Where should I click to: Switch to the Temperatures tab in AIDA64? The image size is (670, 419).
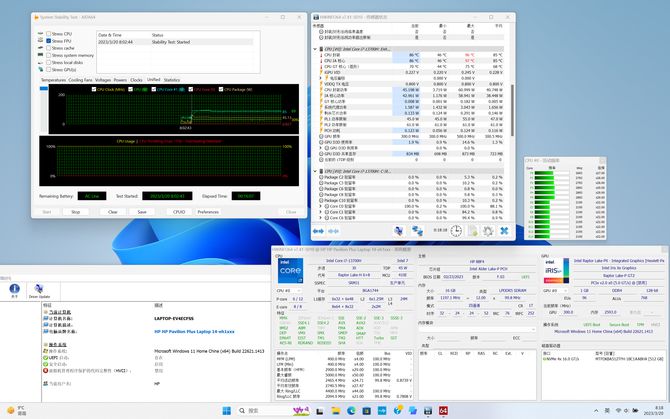(53, 80)
